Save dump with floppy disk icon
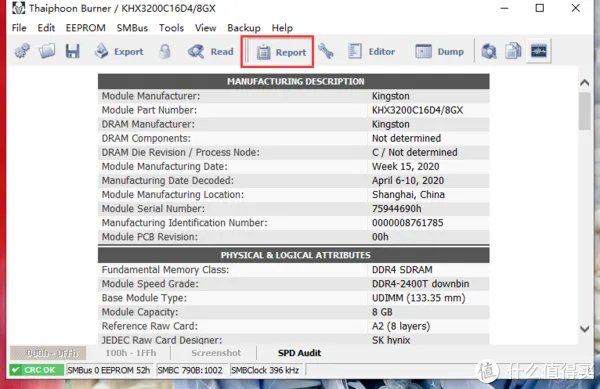Screen dimensions: 600x389 72,51
